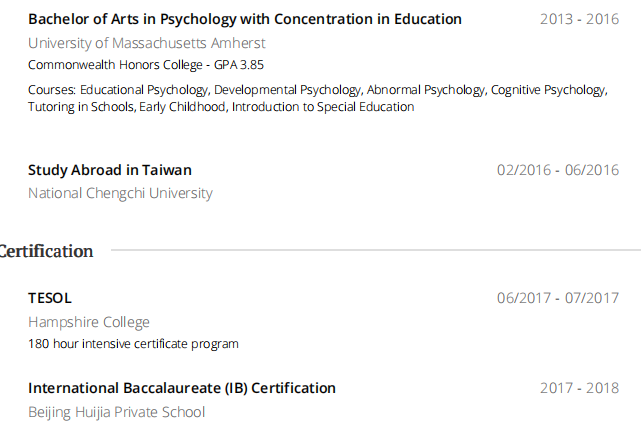This screenshot has width=641, height=429.
Task: Click Introduction to Special Education course
Action: [x=323, y=107]
